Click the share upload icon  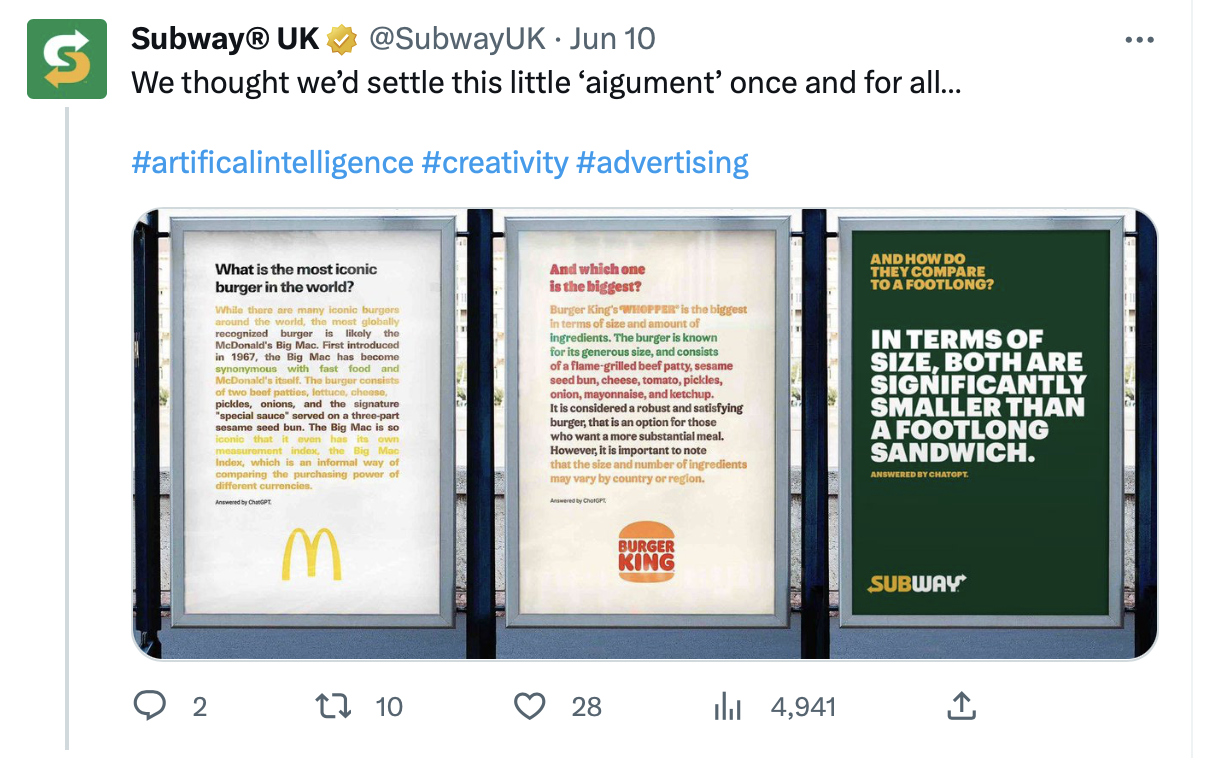click(x=959, y=707)
